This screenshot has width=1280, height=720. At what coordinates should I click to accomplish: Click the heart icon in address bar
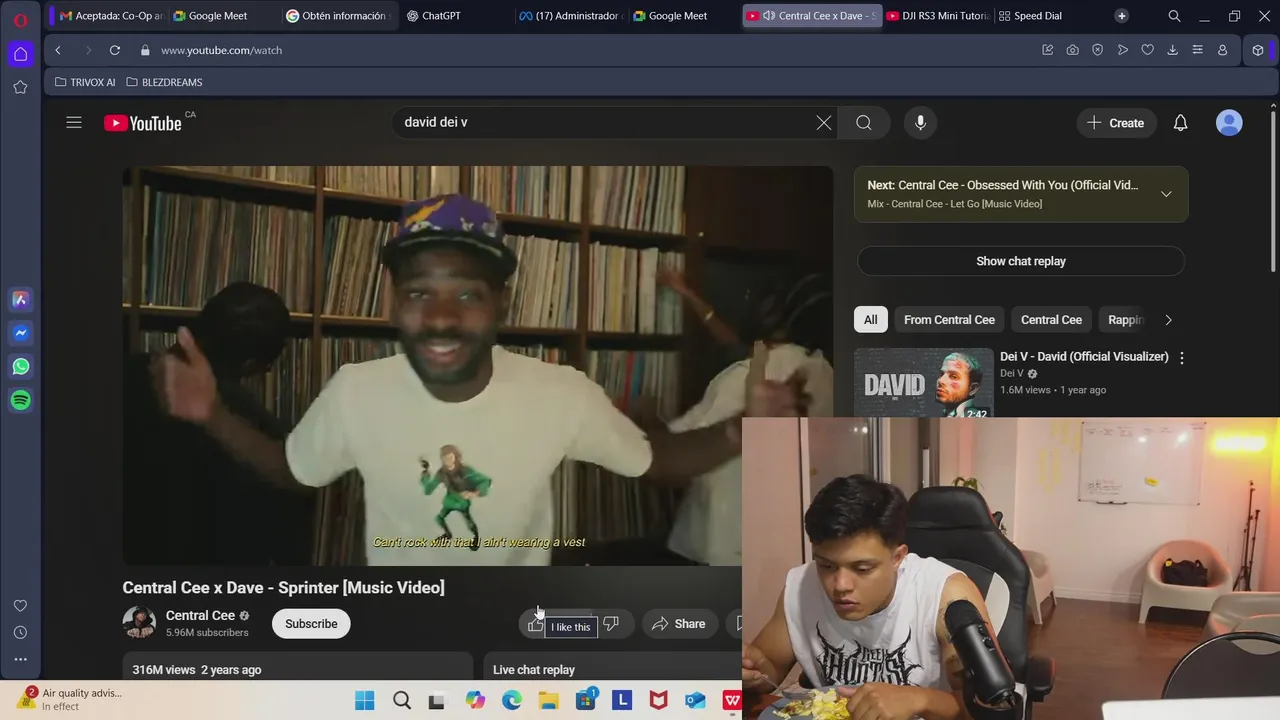pyautogui.click(x=1147, y=50)
